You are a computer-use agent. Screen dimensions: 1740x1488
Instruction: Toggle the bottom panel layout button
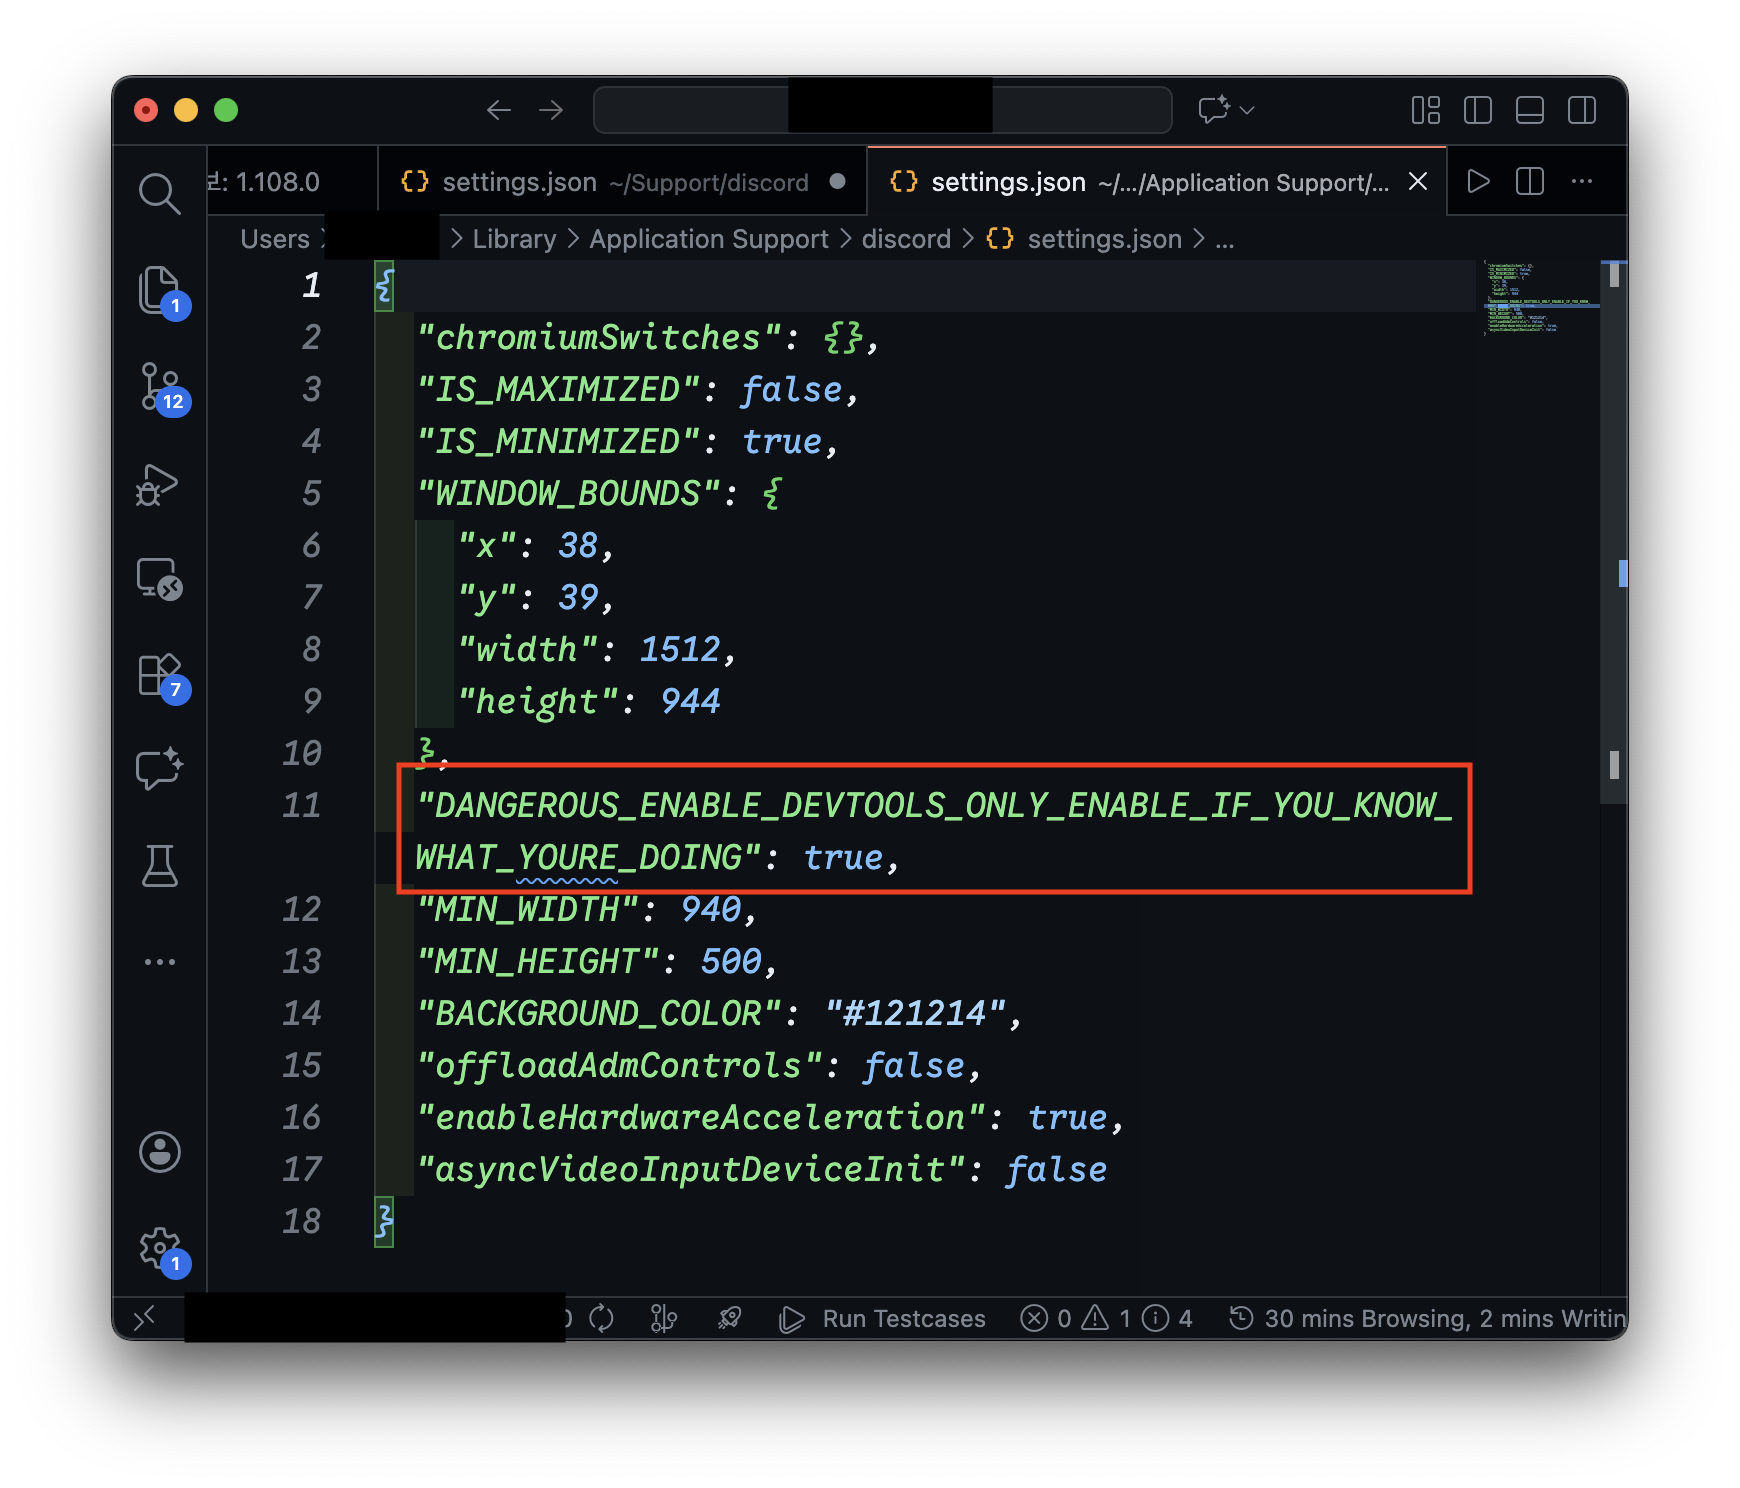click(1529, 110)
